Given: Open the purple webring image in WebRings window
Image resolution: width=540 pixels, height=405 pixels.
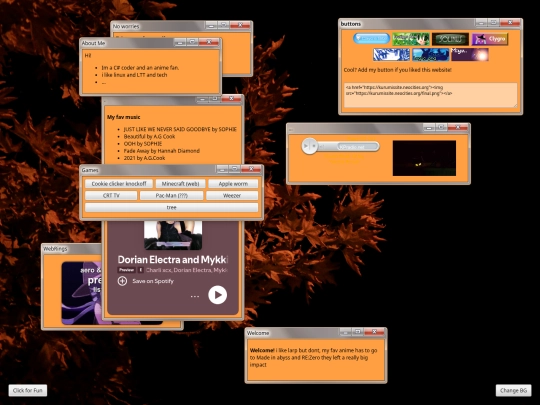Looking at the screenshot, I should 82,293.
